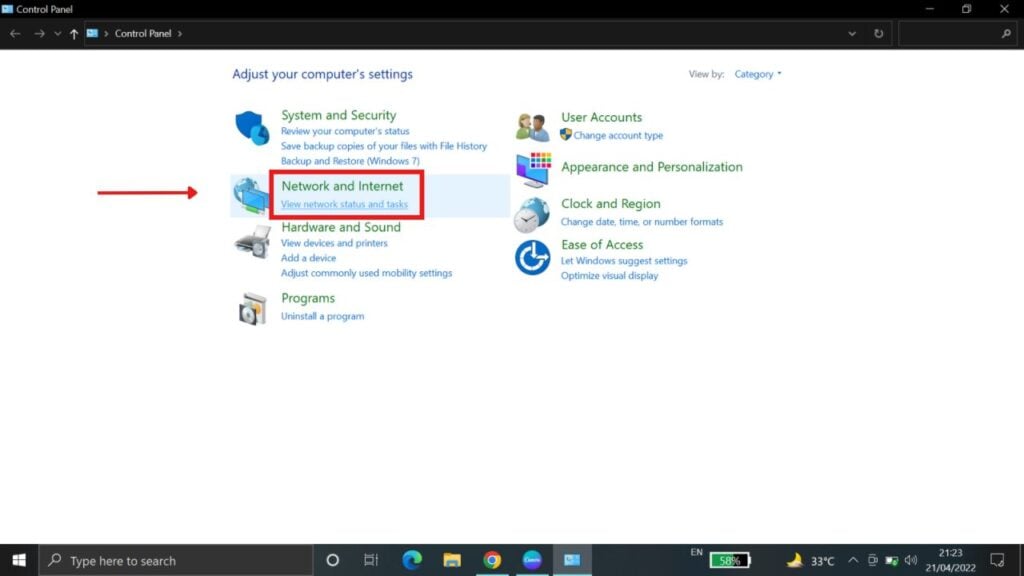
Task: Open the volume control in system tray
Action: coord(911,560)
